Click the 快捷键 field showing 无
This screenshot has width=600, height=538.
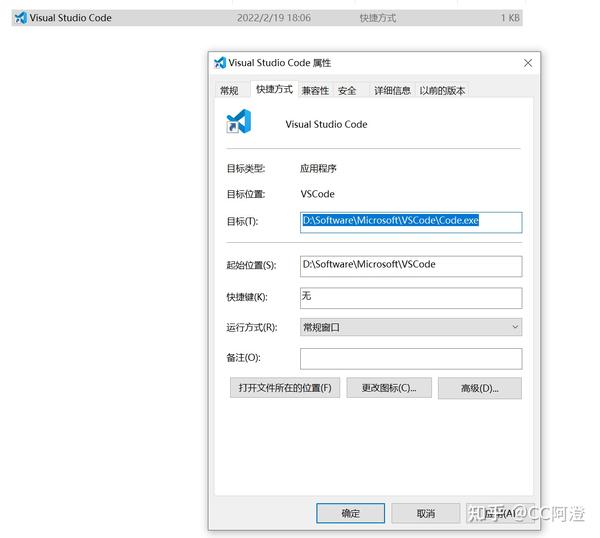click(411, 298)
